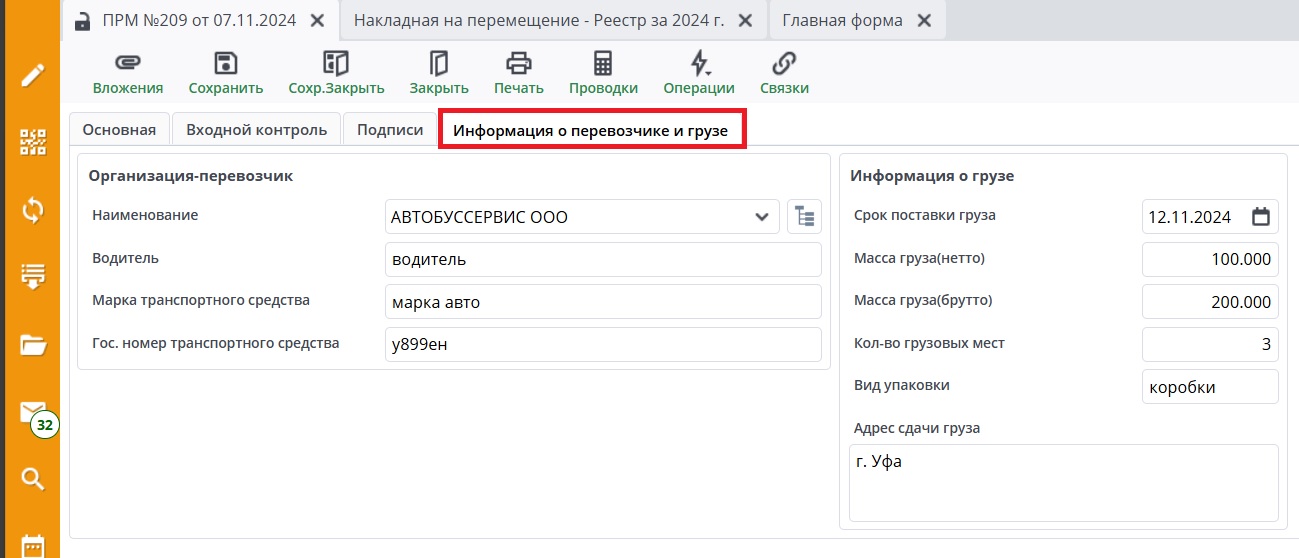
Task: Click the Адрес сдачи груза text area
Action: click(1063, 483)
